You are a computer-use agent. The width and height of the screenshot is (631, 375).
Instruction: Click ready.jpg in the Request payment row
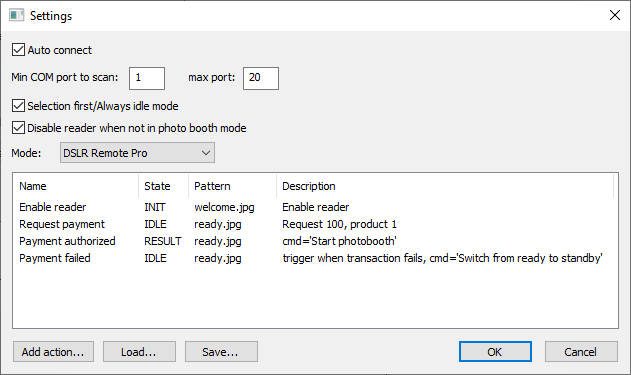(218, 225)
